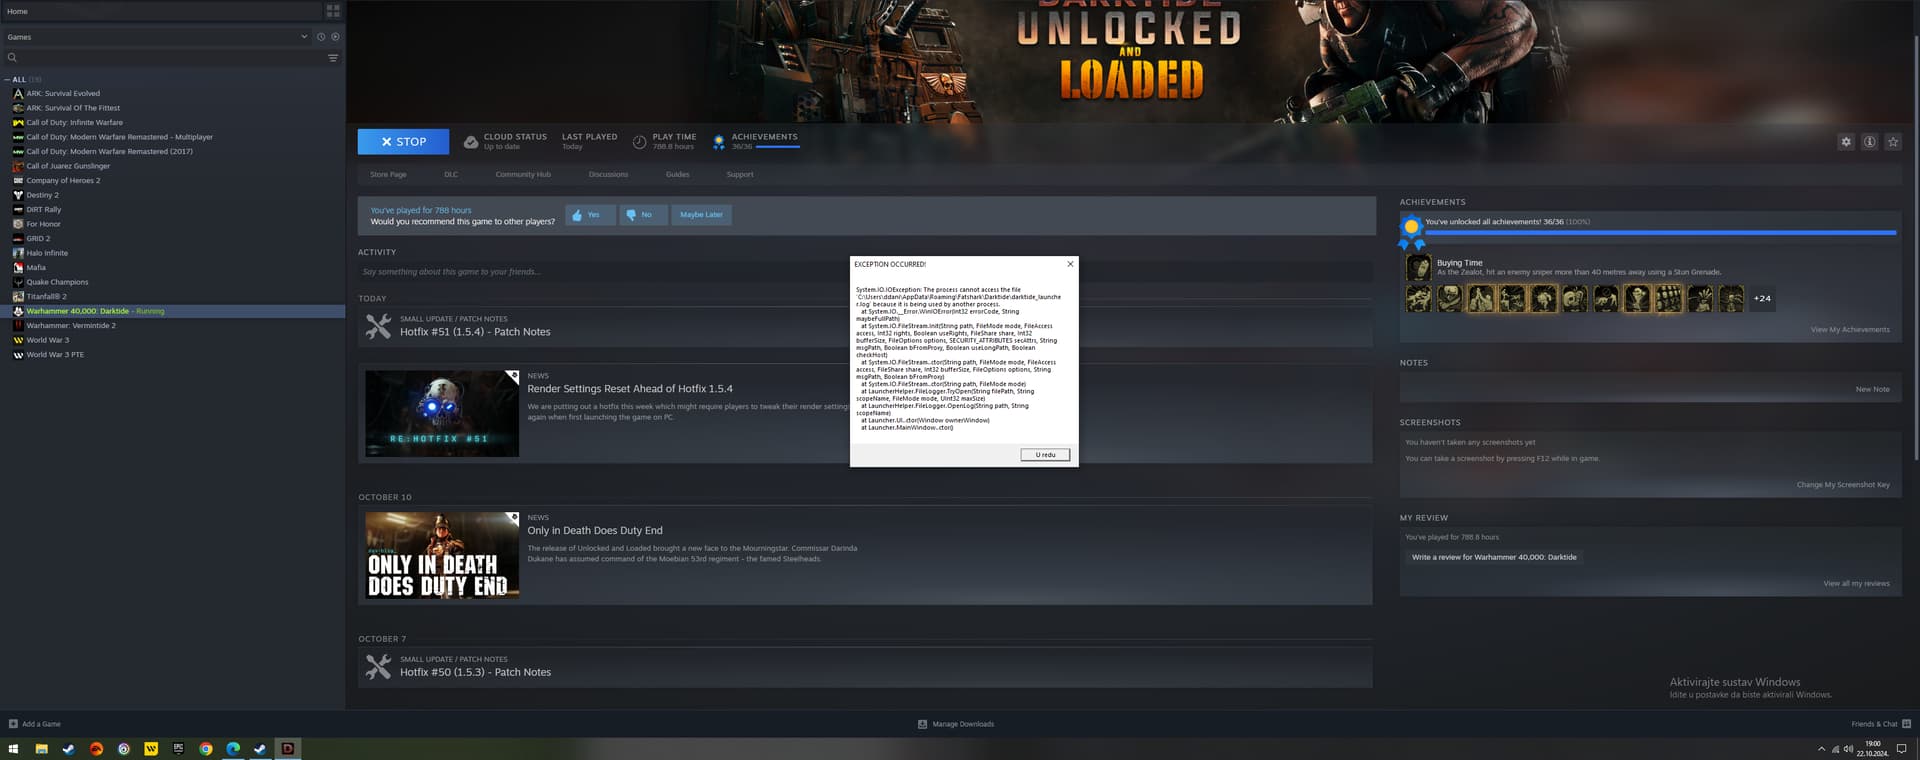Image resolution: width=1920 pixels, height=760 pixels.
Task: Open Hotfix #51 (1.5.4) Patch Notes
Action: pos(475,332)
